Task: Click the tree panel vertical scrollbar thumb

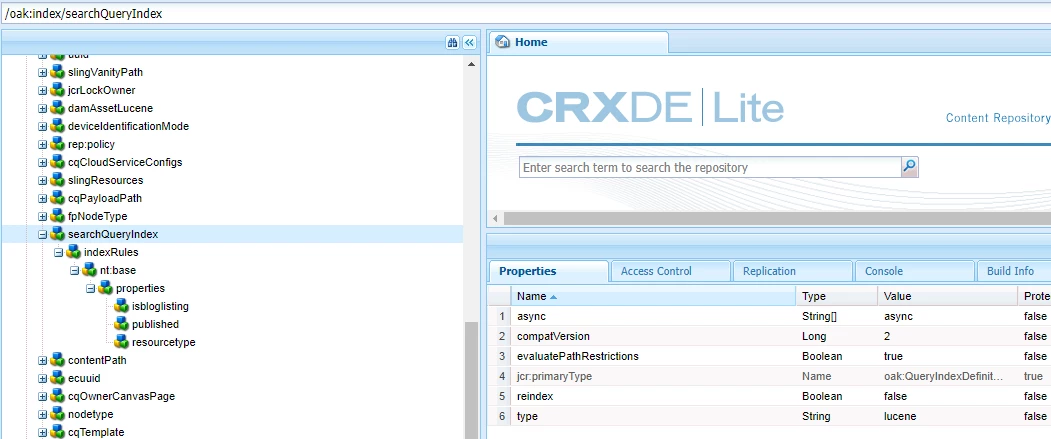Action: pos(471,379)
